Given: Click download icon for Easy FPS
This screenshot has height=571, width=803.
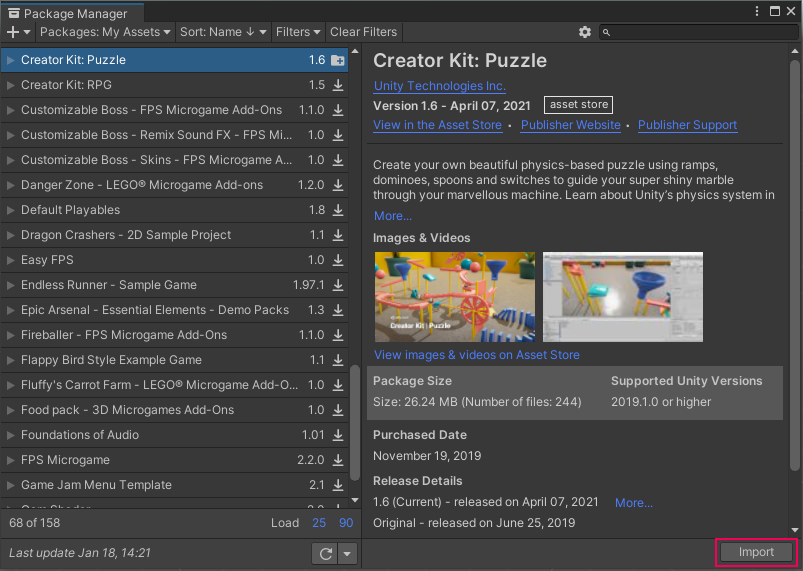Looking at the screenshot, I should (x=338, y=260).
